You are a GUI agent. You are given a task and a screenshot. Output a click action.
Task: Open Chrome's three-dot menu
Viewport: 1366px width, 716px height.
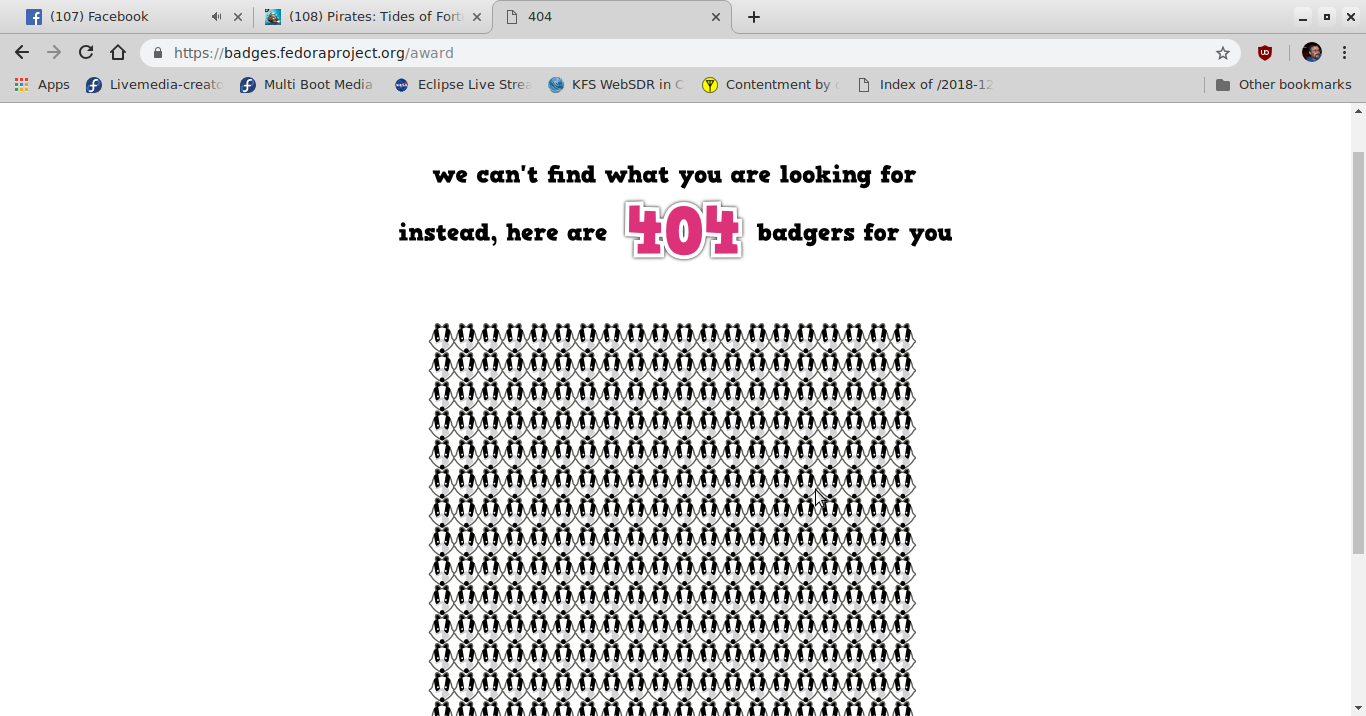[1345, 53]
